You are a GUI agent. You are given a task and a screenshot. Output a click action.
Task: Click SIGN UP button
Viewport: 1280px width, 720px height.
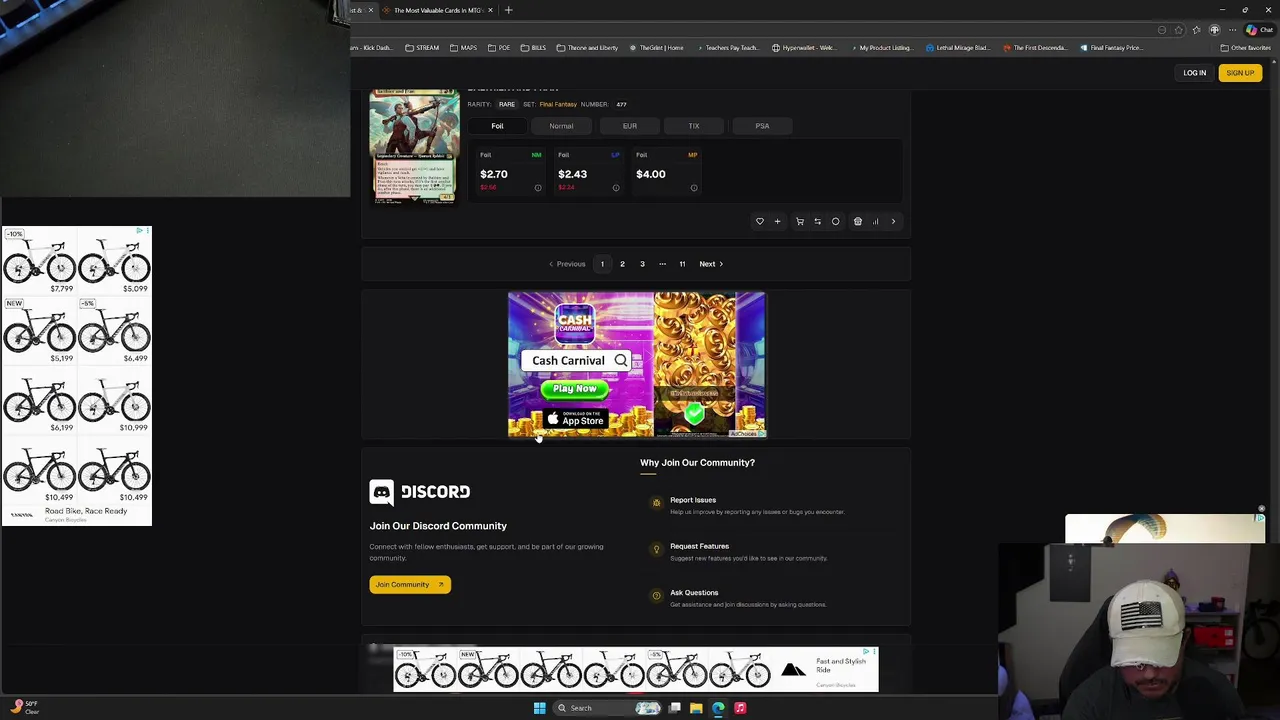pyautogui.click(x=1240, y=73)
